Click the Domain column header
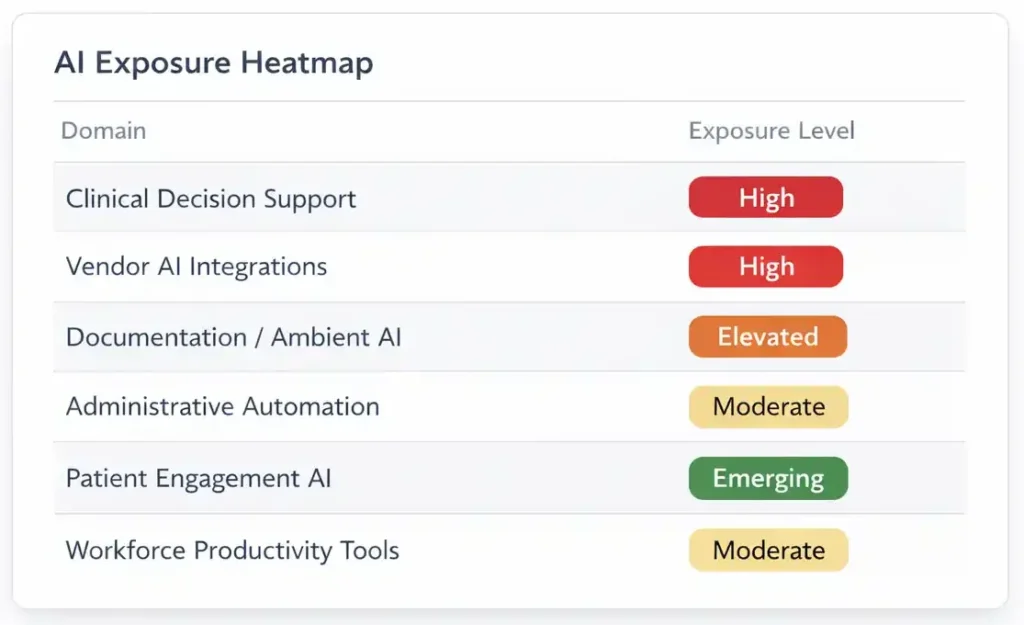The image size is (1024, 625). click(104, 131)
